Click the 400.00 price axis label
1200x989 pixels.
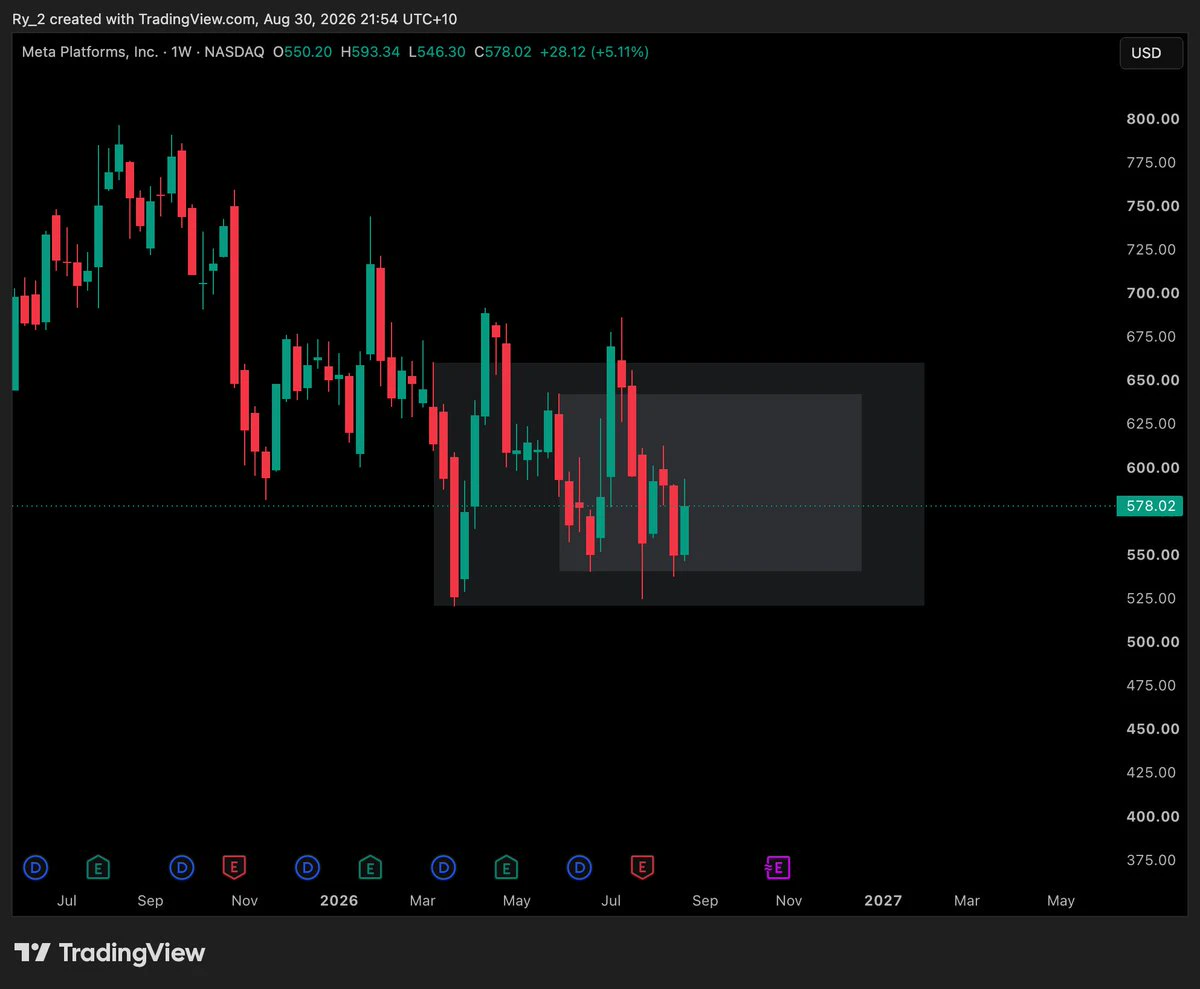(1152, 817)
